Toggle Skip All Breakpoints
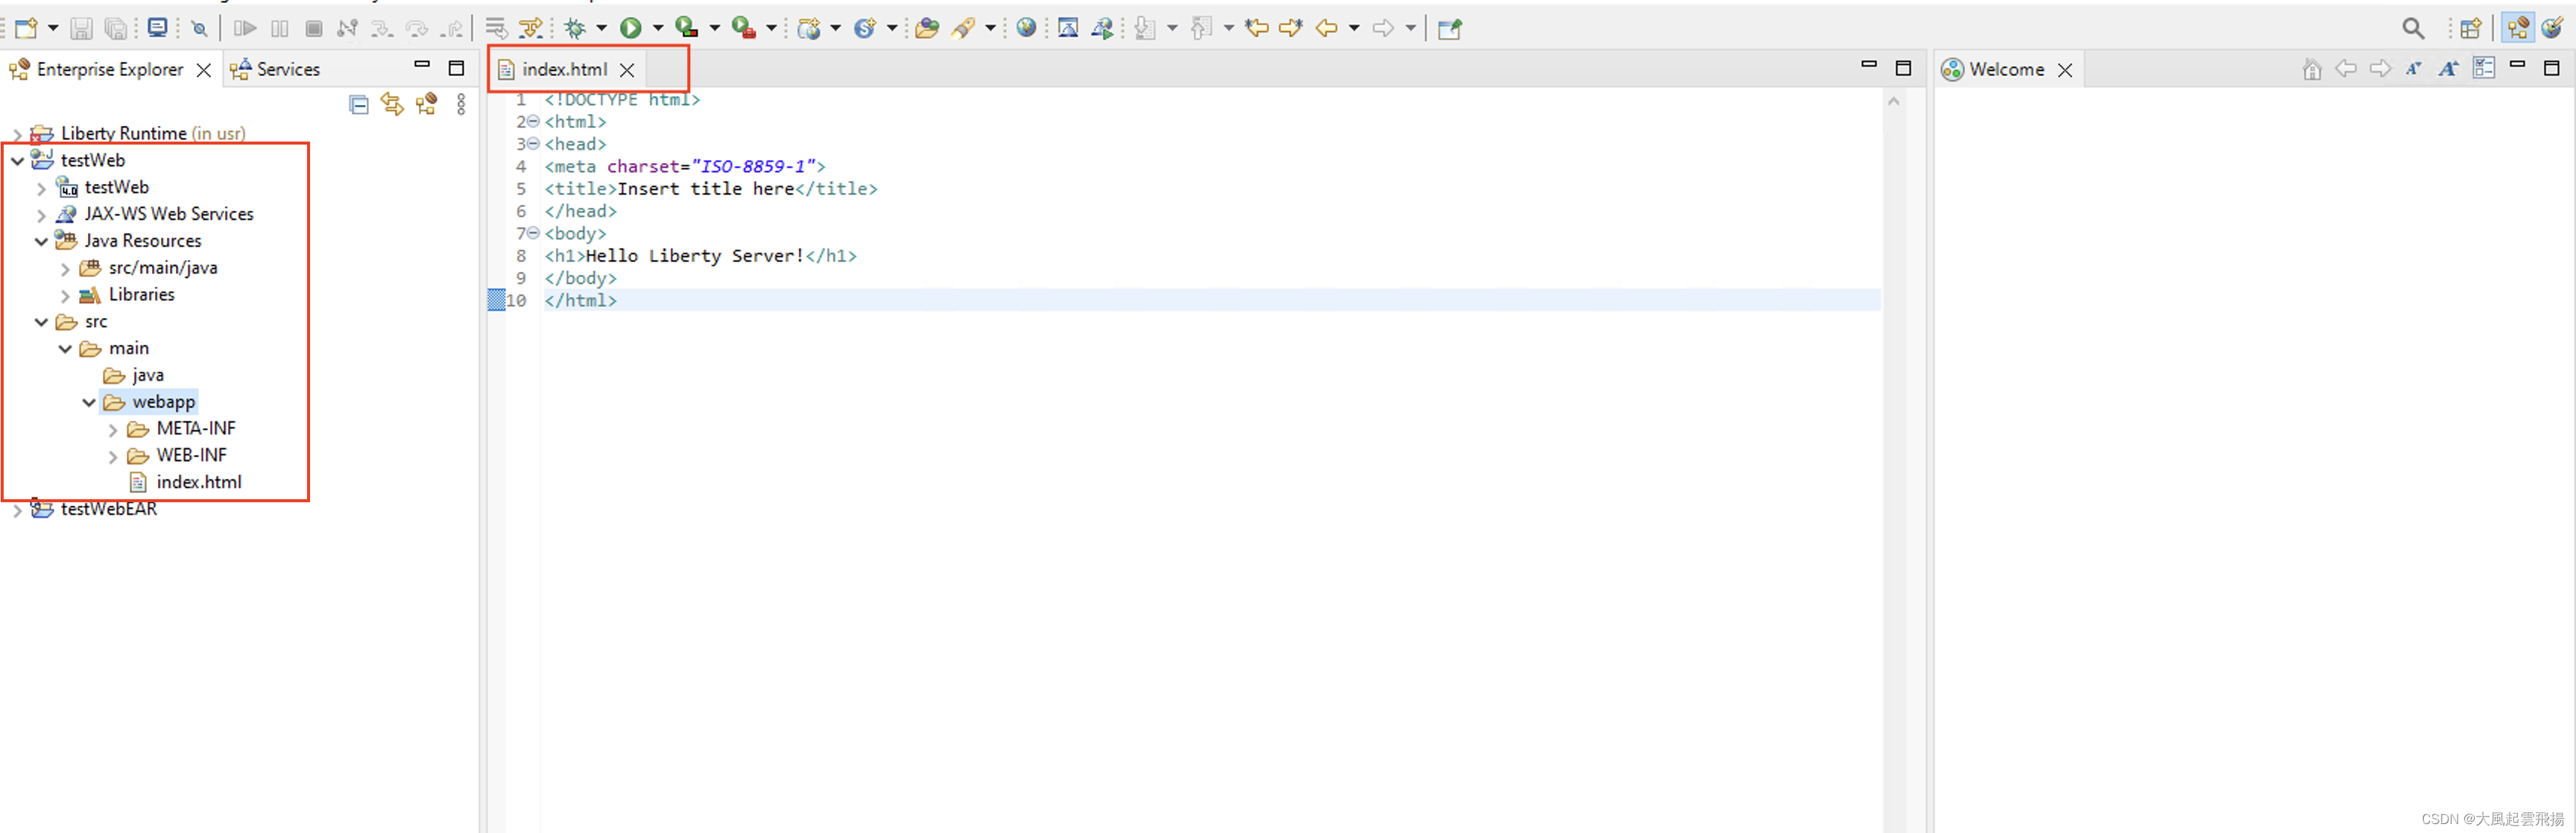The width and height of the screenshot is (2576, 833). 199,28
